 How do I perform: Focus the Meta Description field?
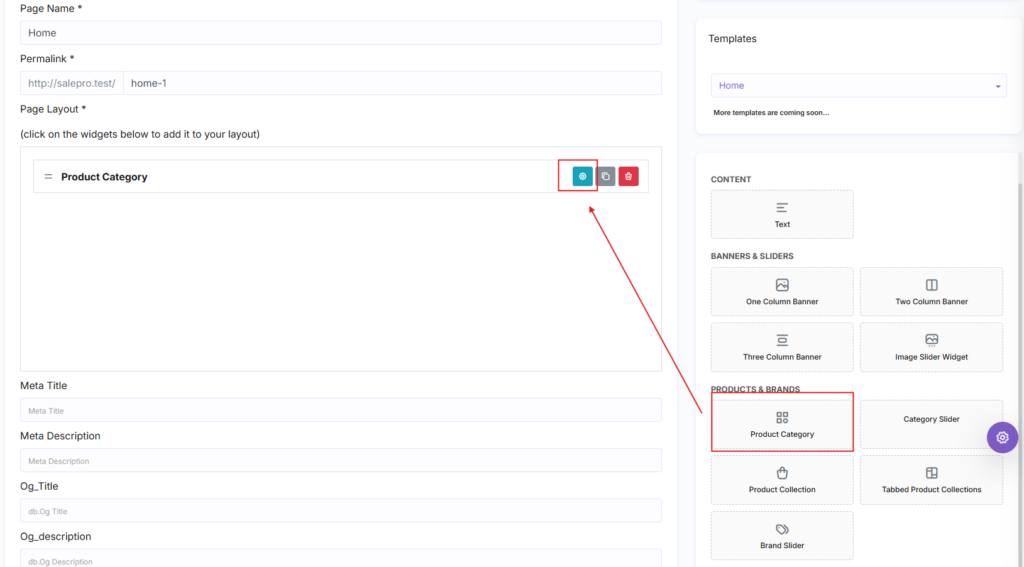tap(340, 461)
